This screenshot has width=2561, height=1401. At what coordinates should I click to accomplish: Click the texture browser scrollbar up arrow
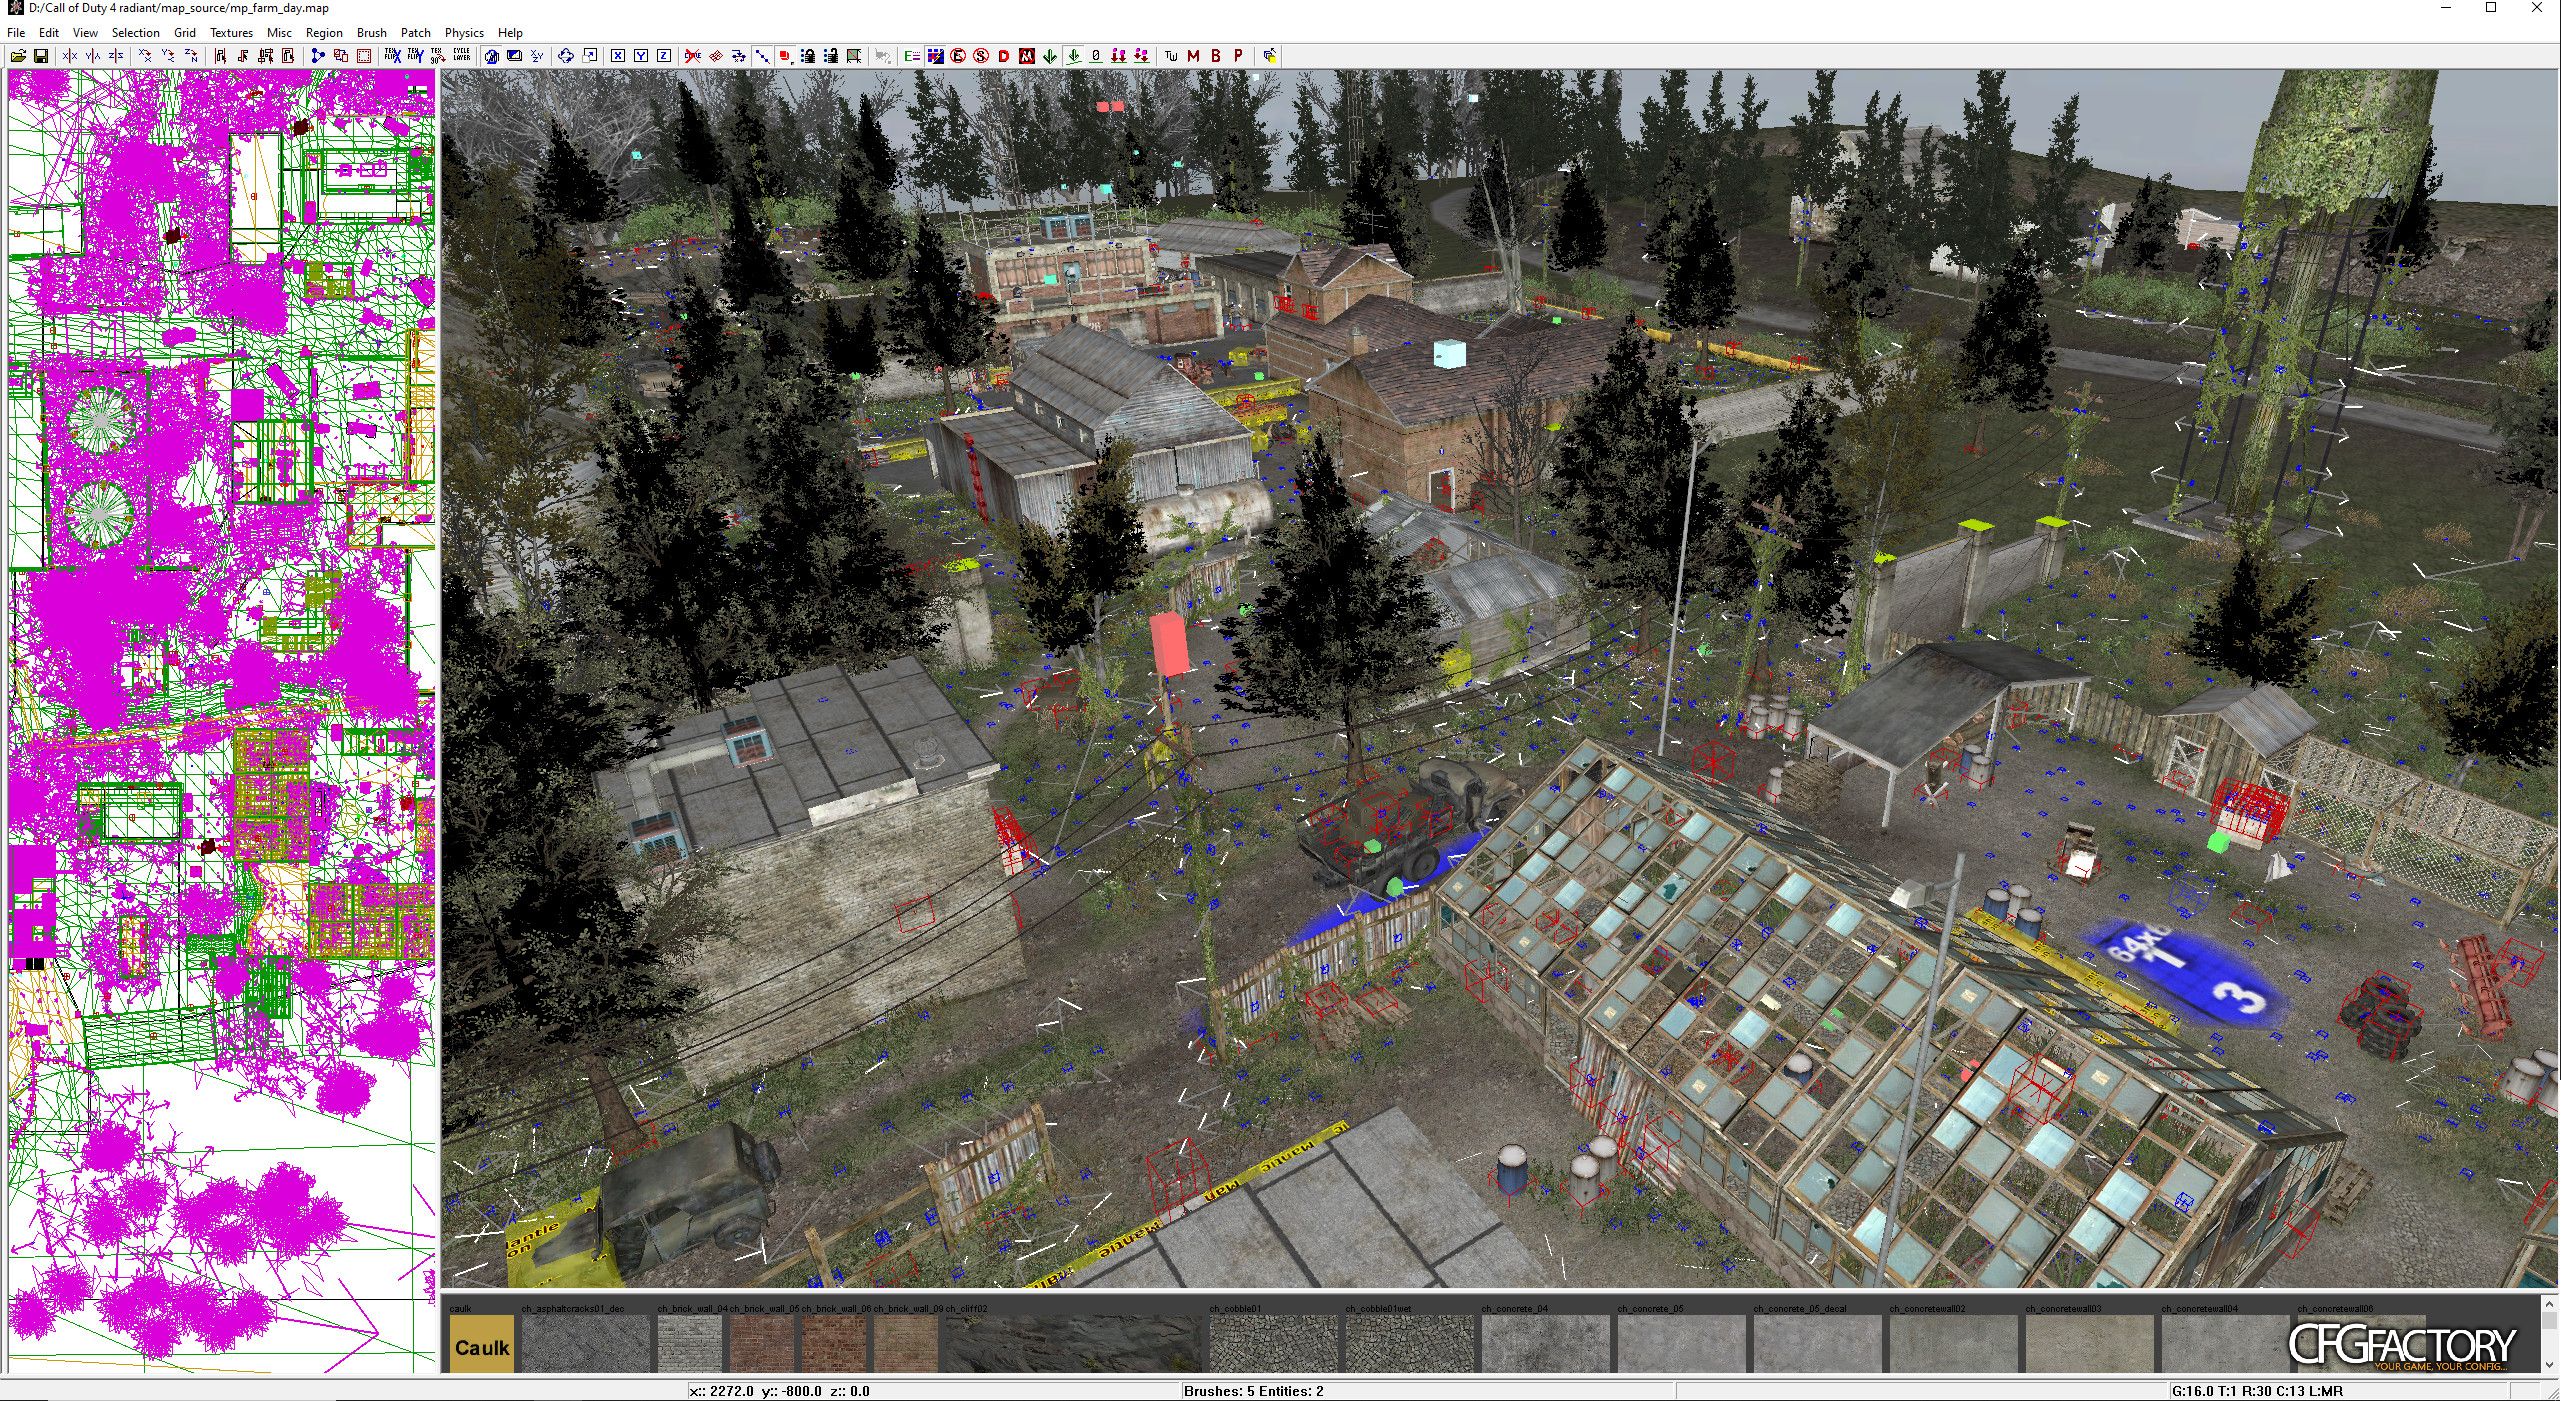[x=2550, y=1303]
